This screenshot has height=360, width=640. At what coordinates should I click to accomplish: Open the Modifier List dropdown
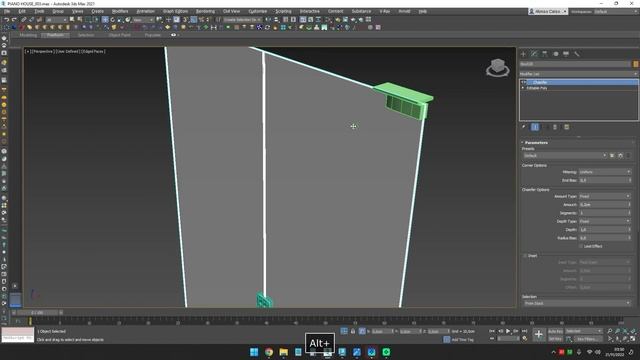[x=579, y=74]
